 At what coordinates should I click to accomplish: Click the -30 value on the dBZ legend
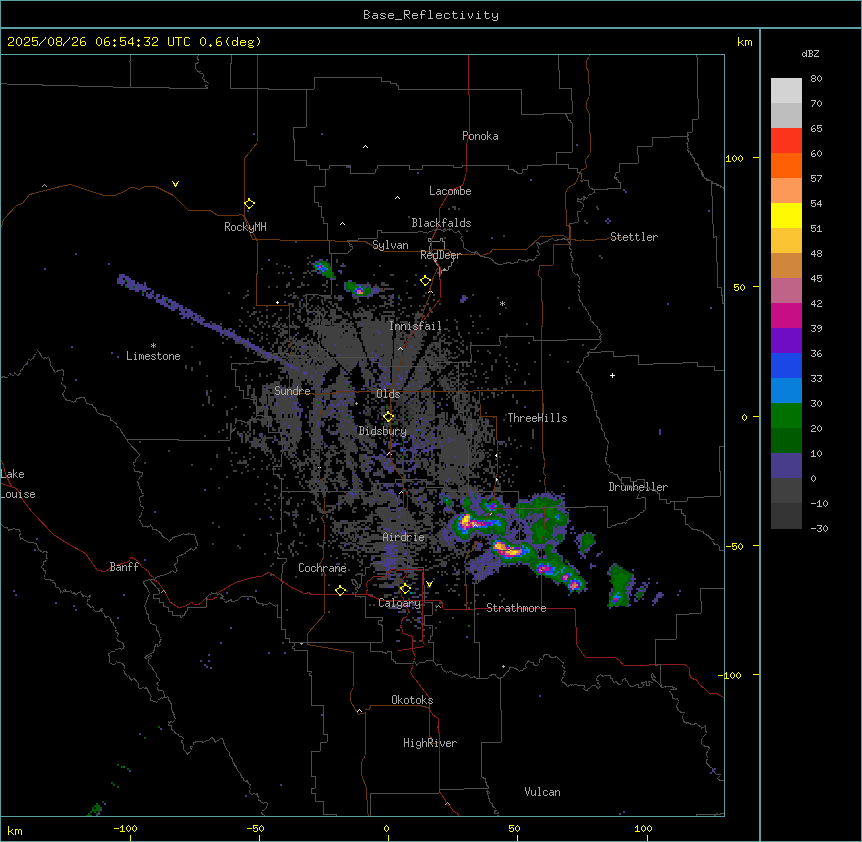(819, 529)
